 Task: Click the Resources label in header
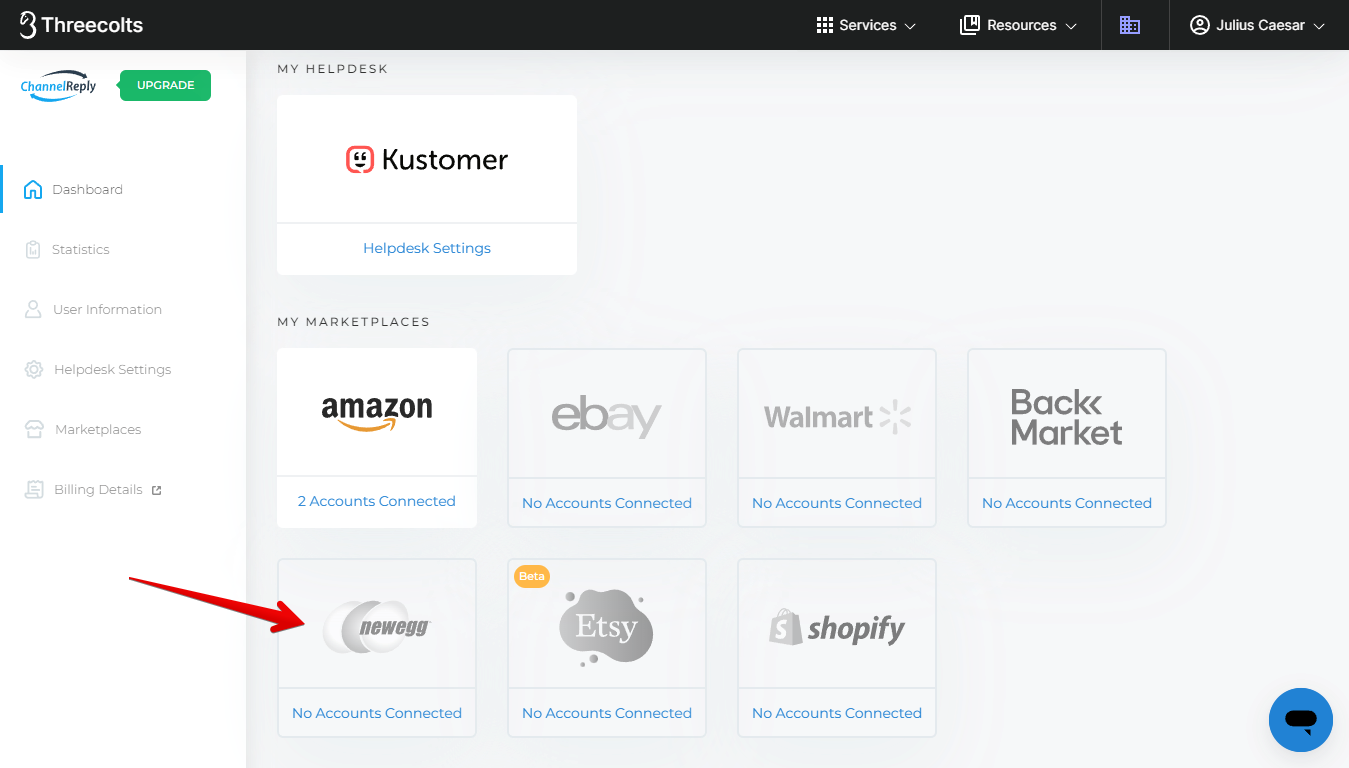[1022, 25]
